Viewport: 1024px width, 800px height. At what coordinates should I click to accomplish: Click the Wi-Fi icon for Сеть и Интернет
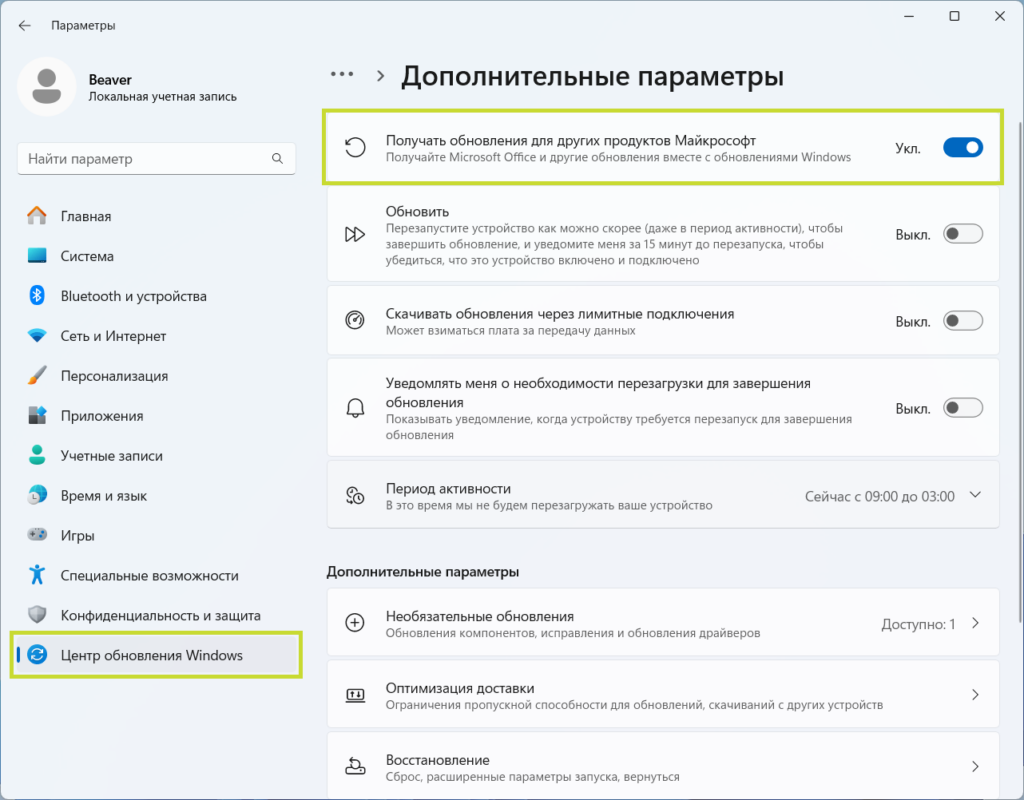tap(37, 336)
